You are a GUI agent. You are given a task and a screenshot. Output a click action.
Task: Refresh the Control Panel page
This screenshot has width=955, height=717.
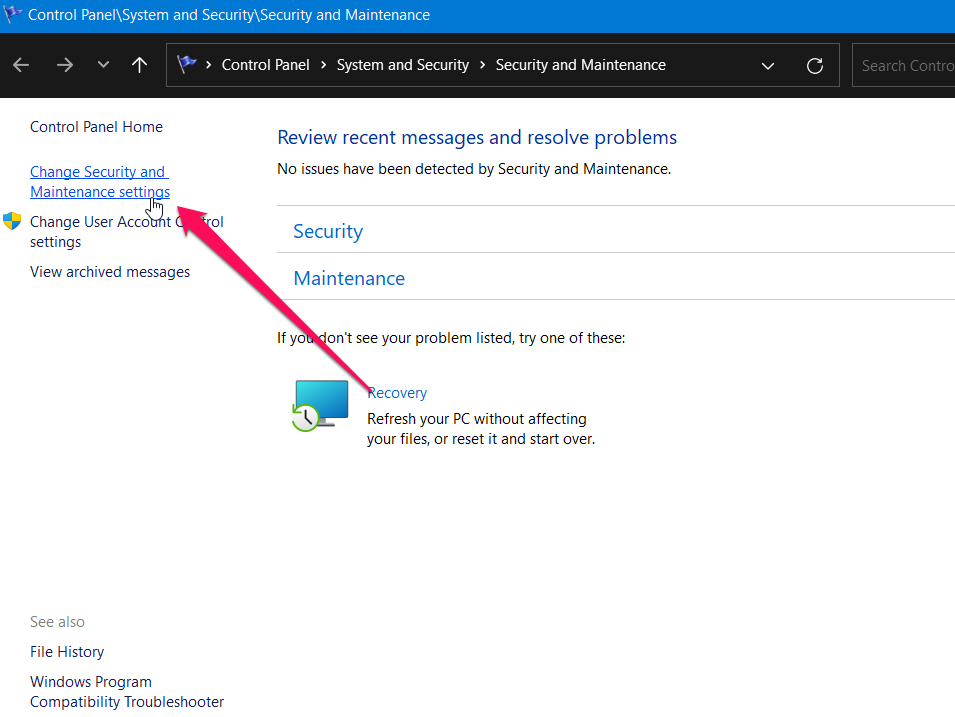pyautogui.click(x=815, y=65)
